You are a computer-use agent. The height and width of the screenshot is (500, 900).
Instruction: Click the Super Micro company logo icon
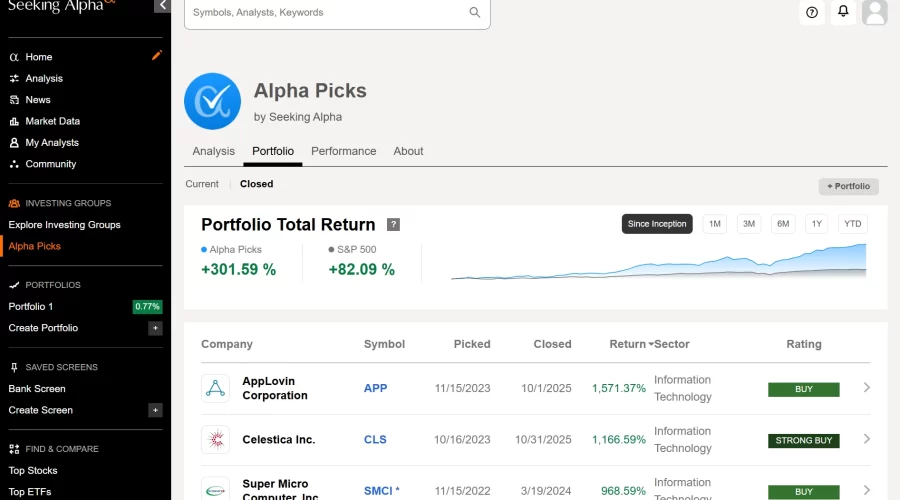(x=215, y=490)
